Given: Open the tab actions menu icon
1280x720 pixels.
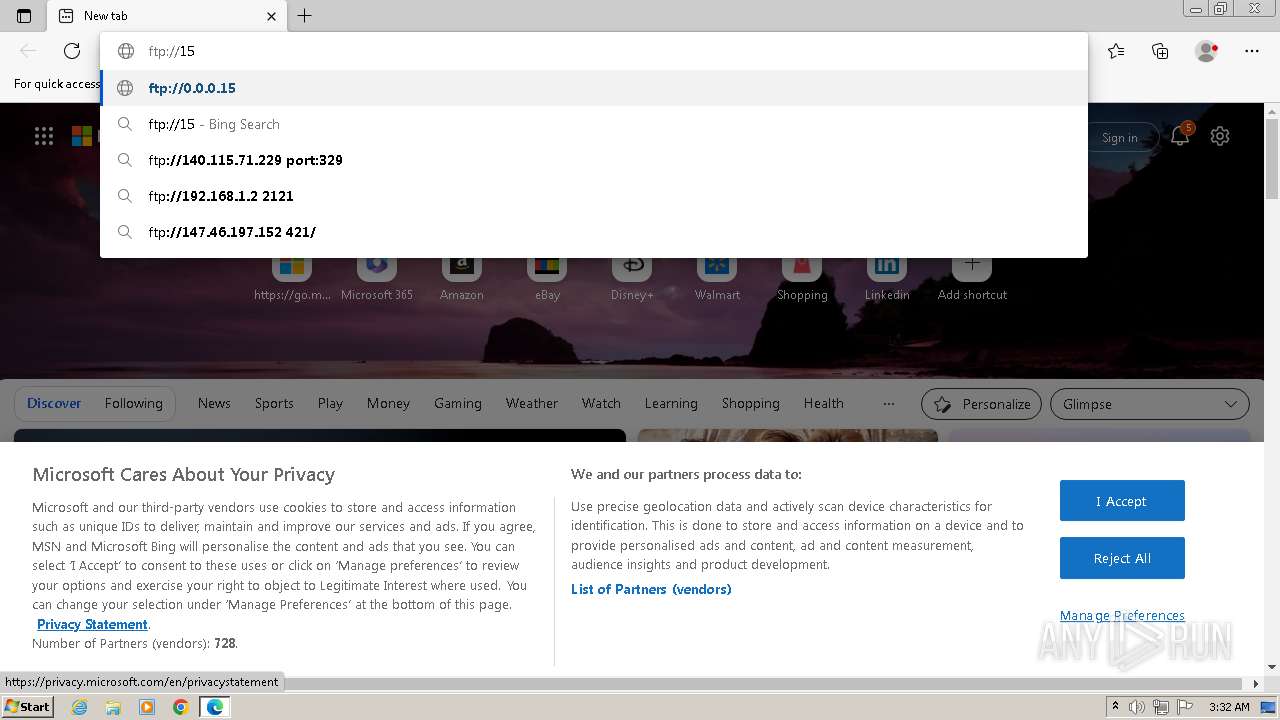Looking at the screenshot, I should click(x=24, y=16).
